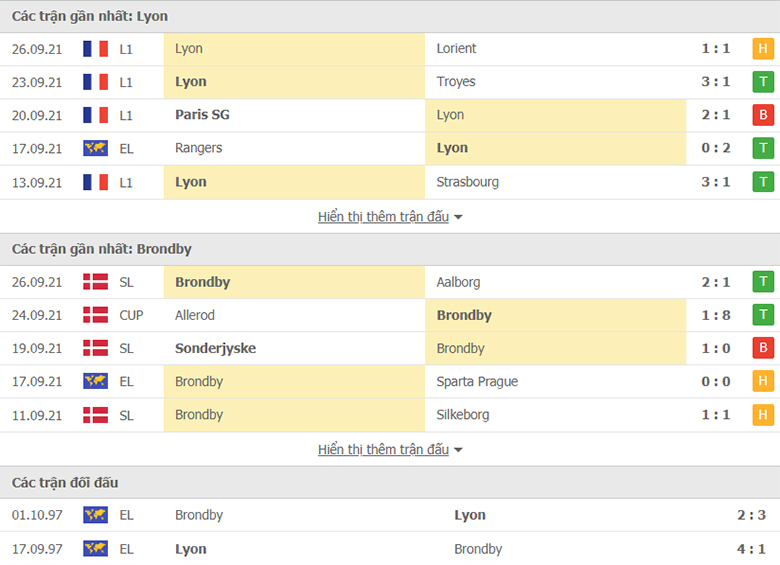The image size is (780, 565).
Task: Click red B badge for Sonderjyske match
Action: tap(763, 348)
